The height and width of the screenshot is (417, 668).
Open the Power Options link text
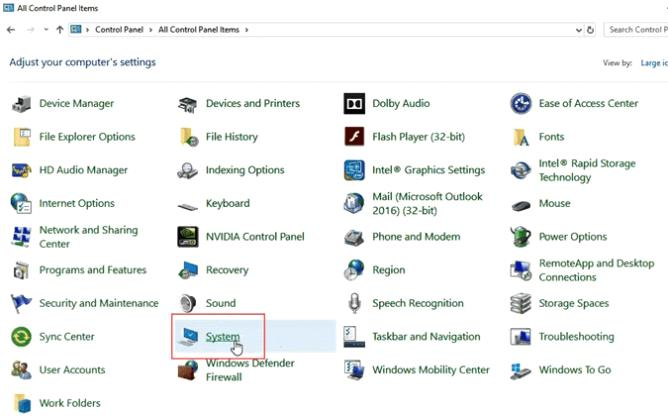click(x=573, y=237)
